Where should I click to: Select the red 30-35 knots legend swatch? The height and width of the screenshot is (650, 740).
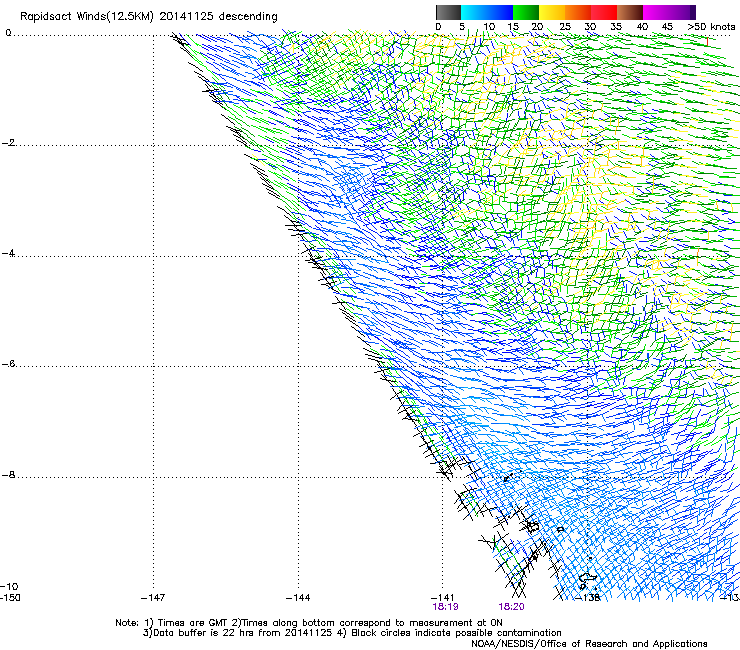tap(604, 12)
